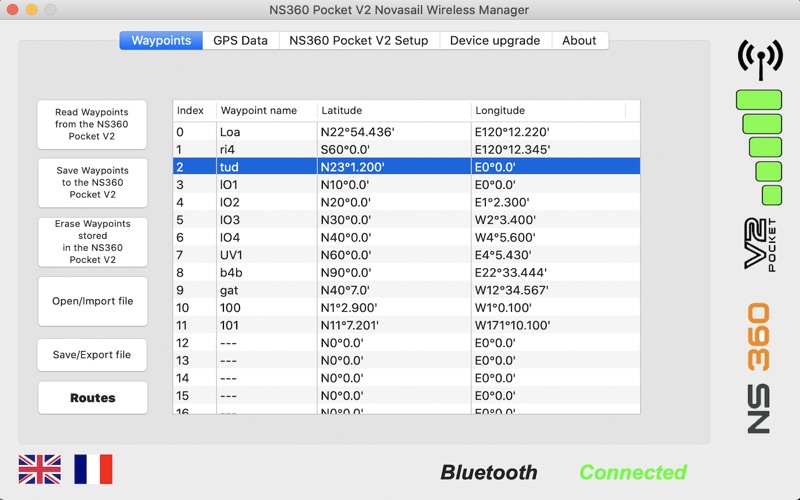Click longitude E4°5.430'
Screen dimensions: 800x500
pyautogui.click(x=503, y=255)
